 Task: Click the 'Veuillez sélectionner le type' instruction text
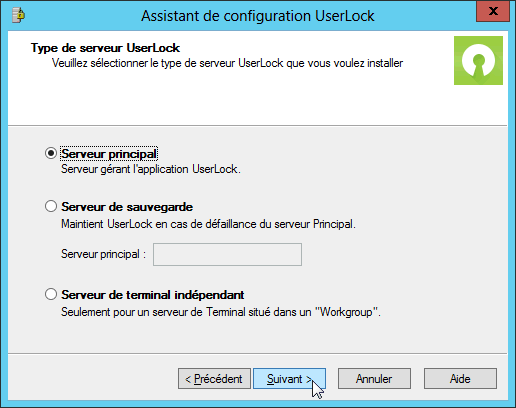(227, 63)
